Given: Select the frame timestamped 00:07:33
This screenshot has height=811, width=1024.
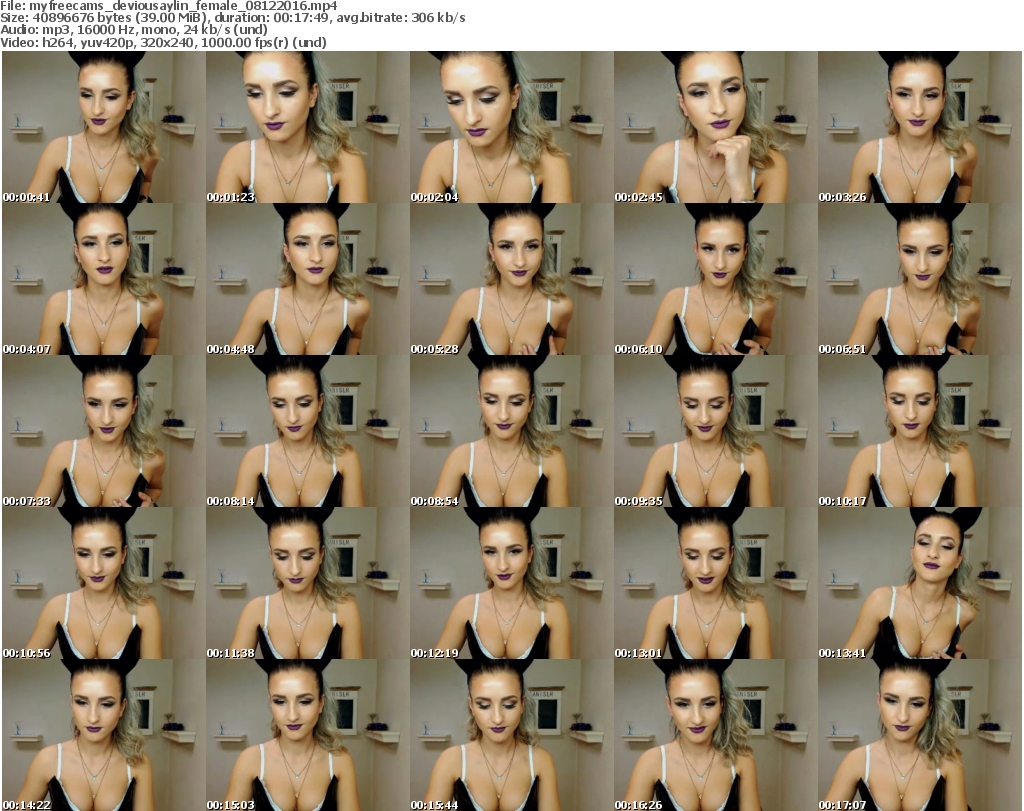Looking at the screenshot, I should (103, 432).
